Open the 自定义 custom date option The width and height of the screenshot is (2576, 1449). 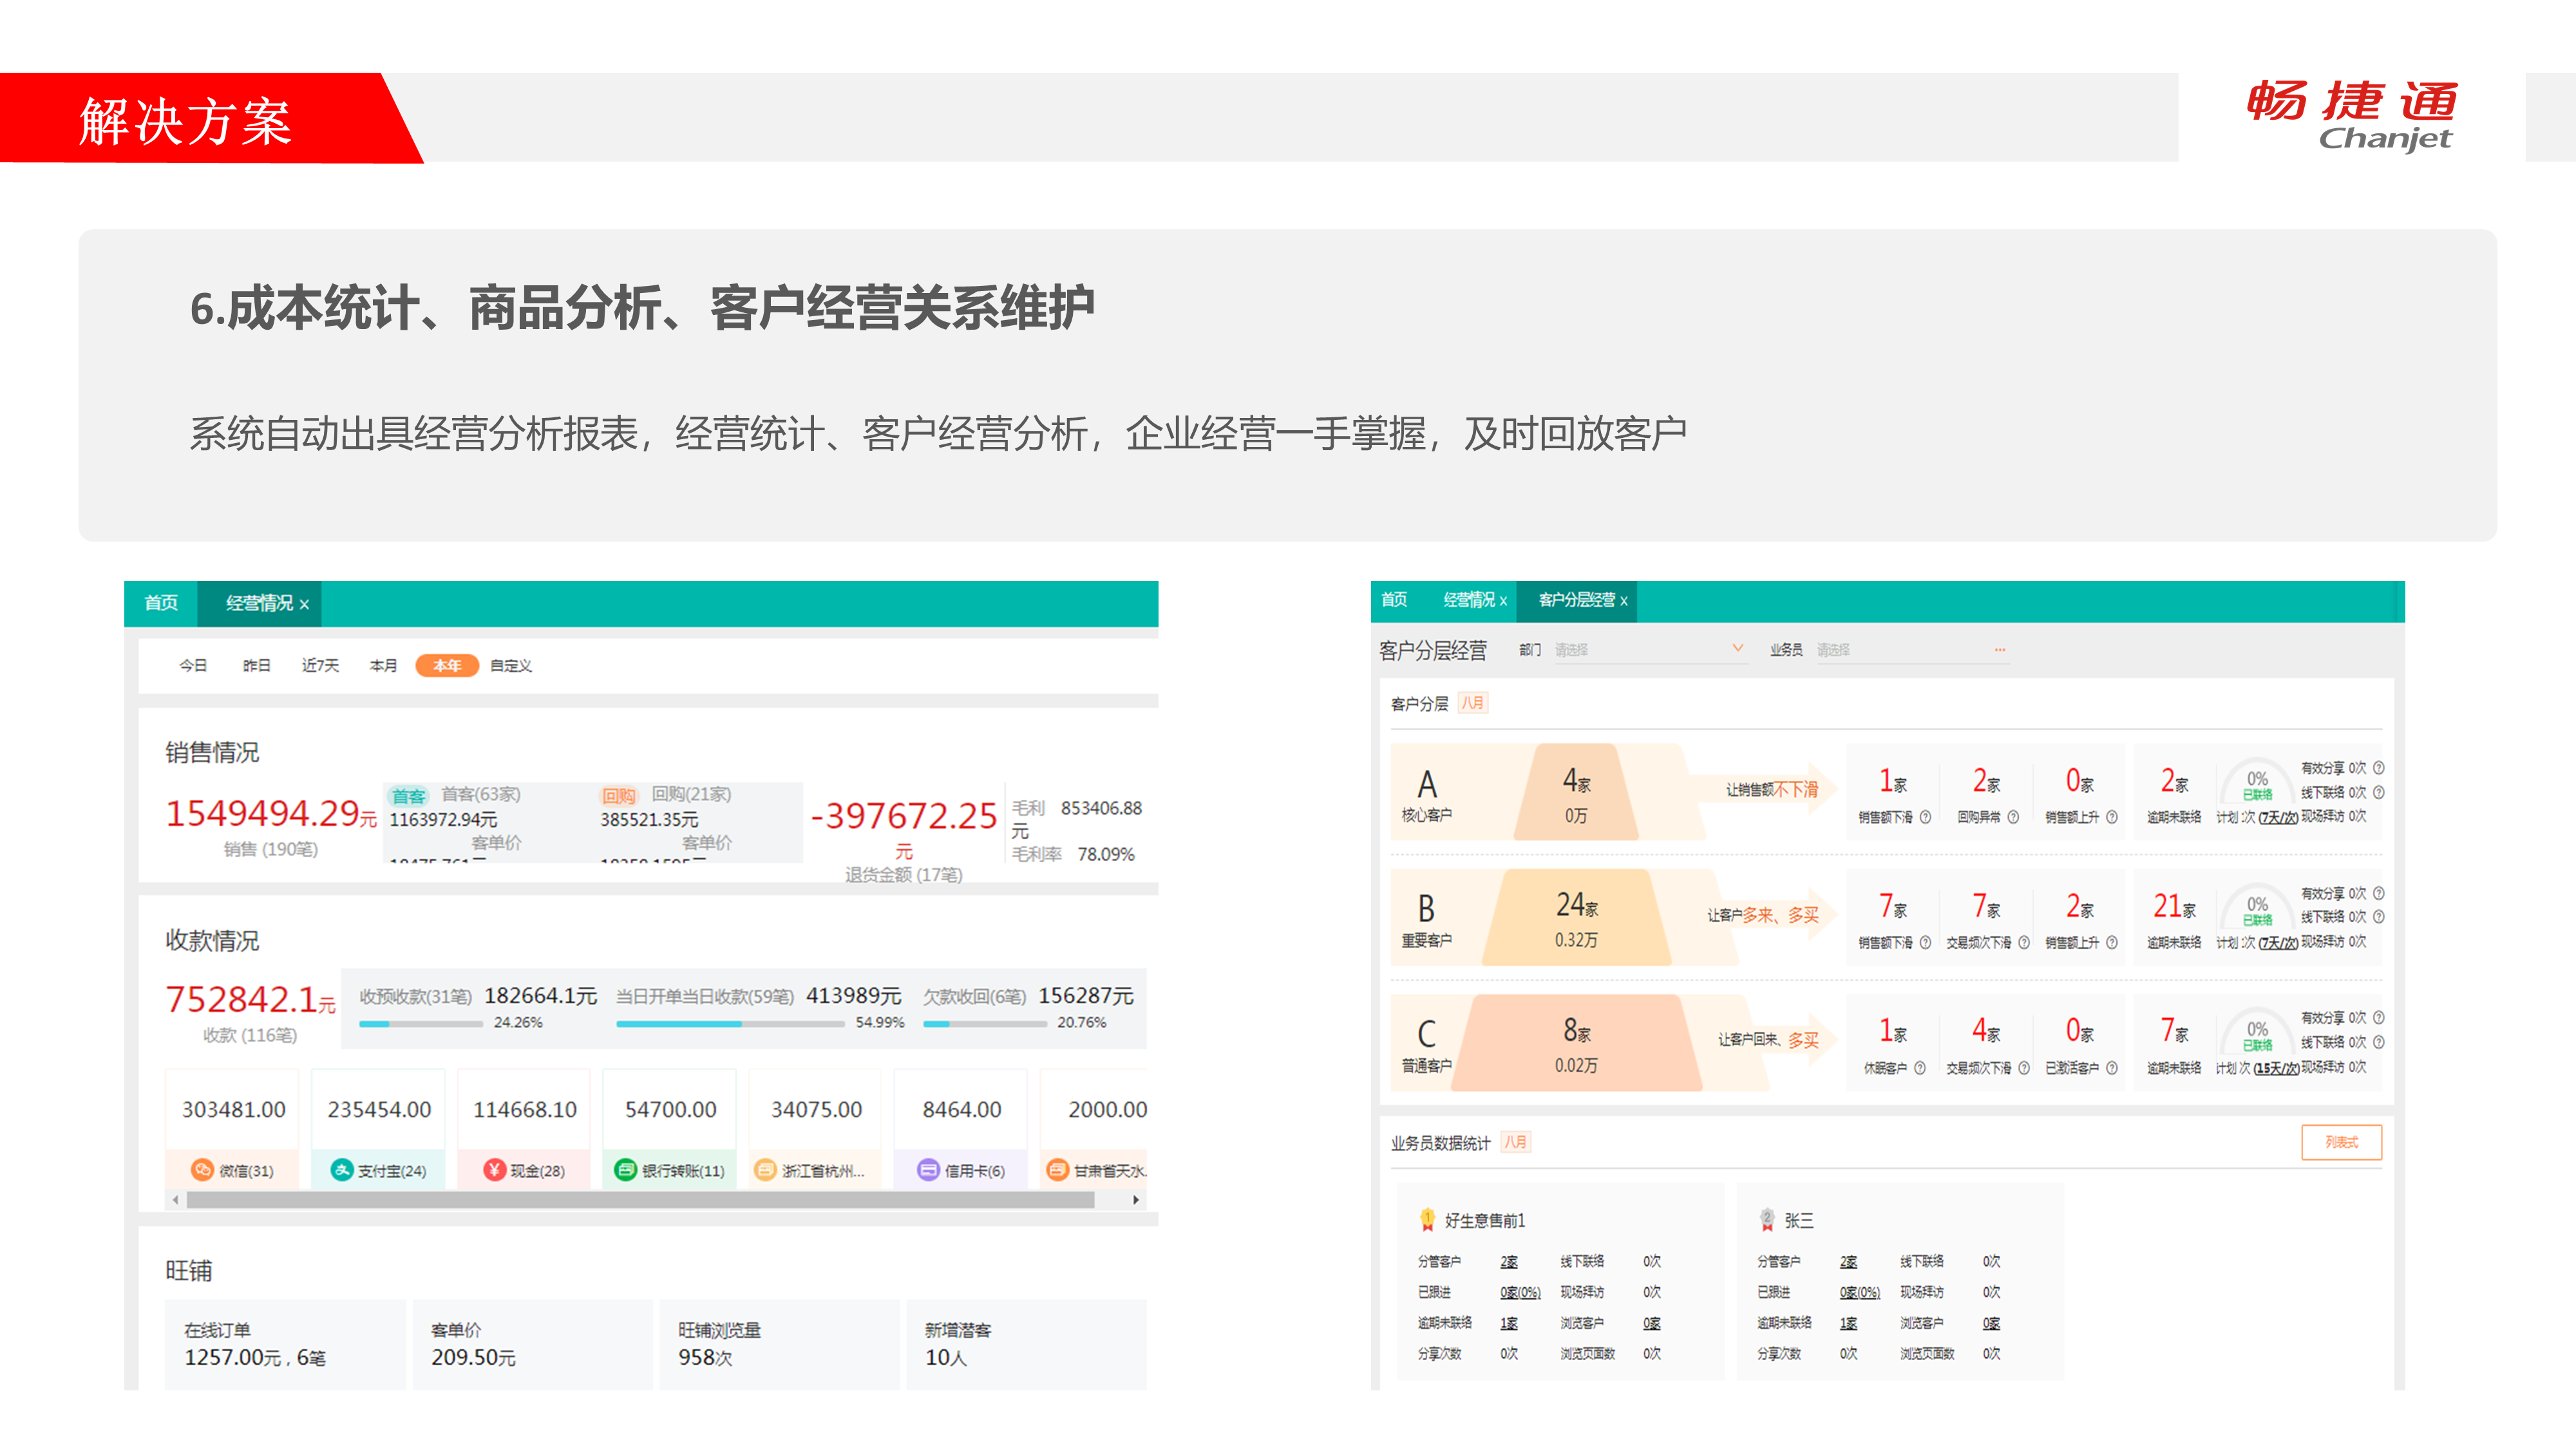(510, 665)
